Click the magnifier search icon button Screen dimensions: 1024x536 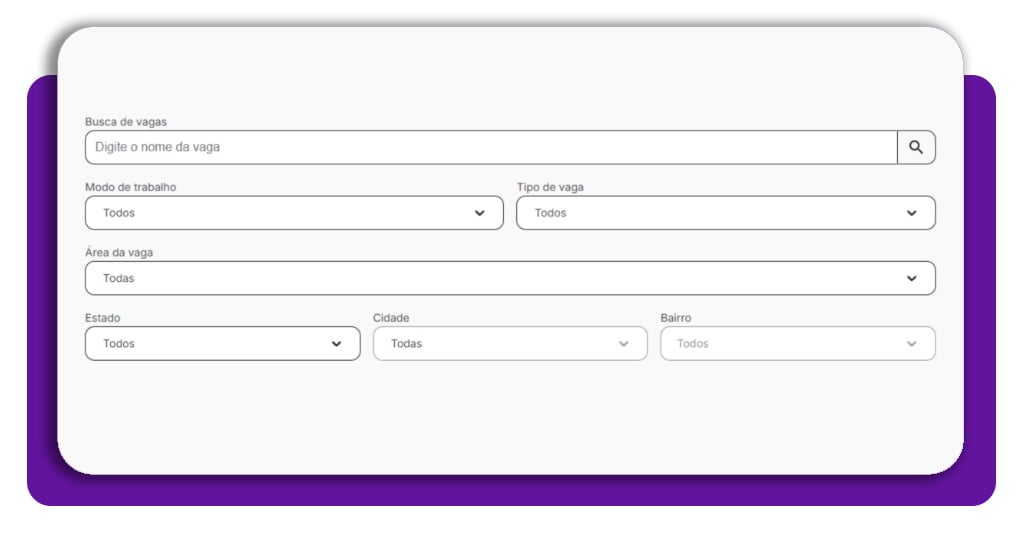click(x=916, y=148)
